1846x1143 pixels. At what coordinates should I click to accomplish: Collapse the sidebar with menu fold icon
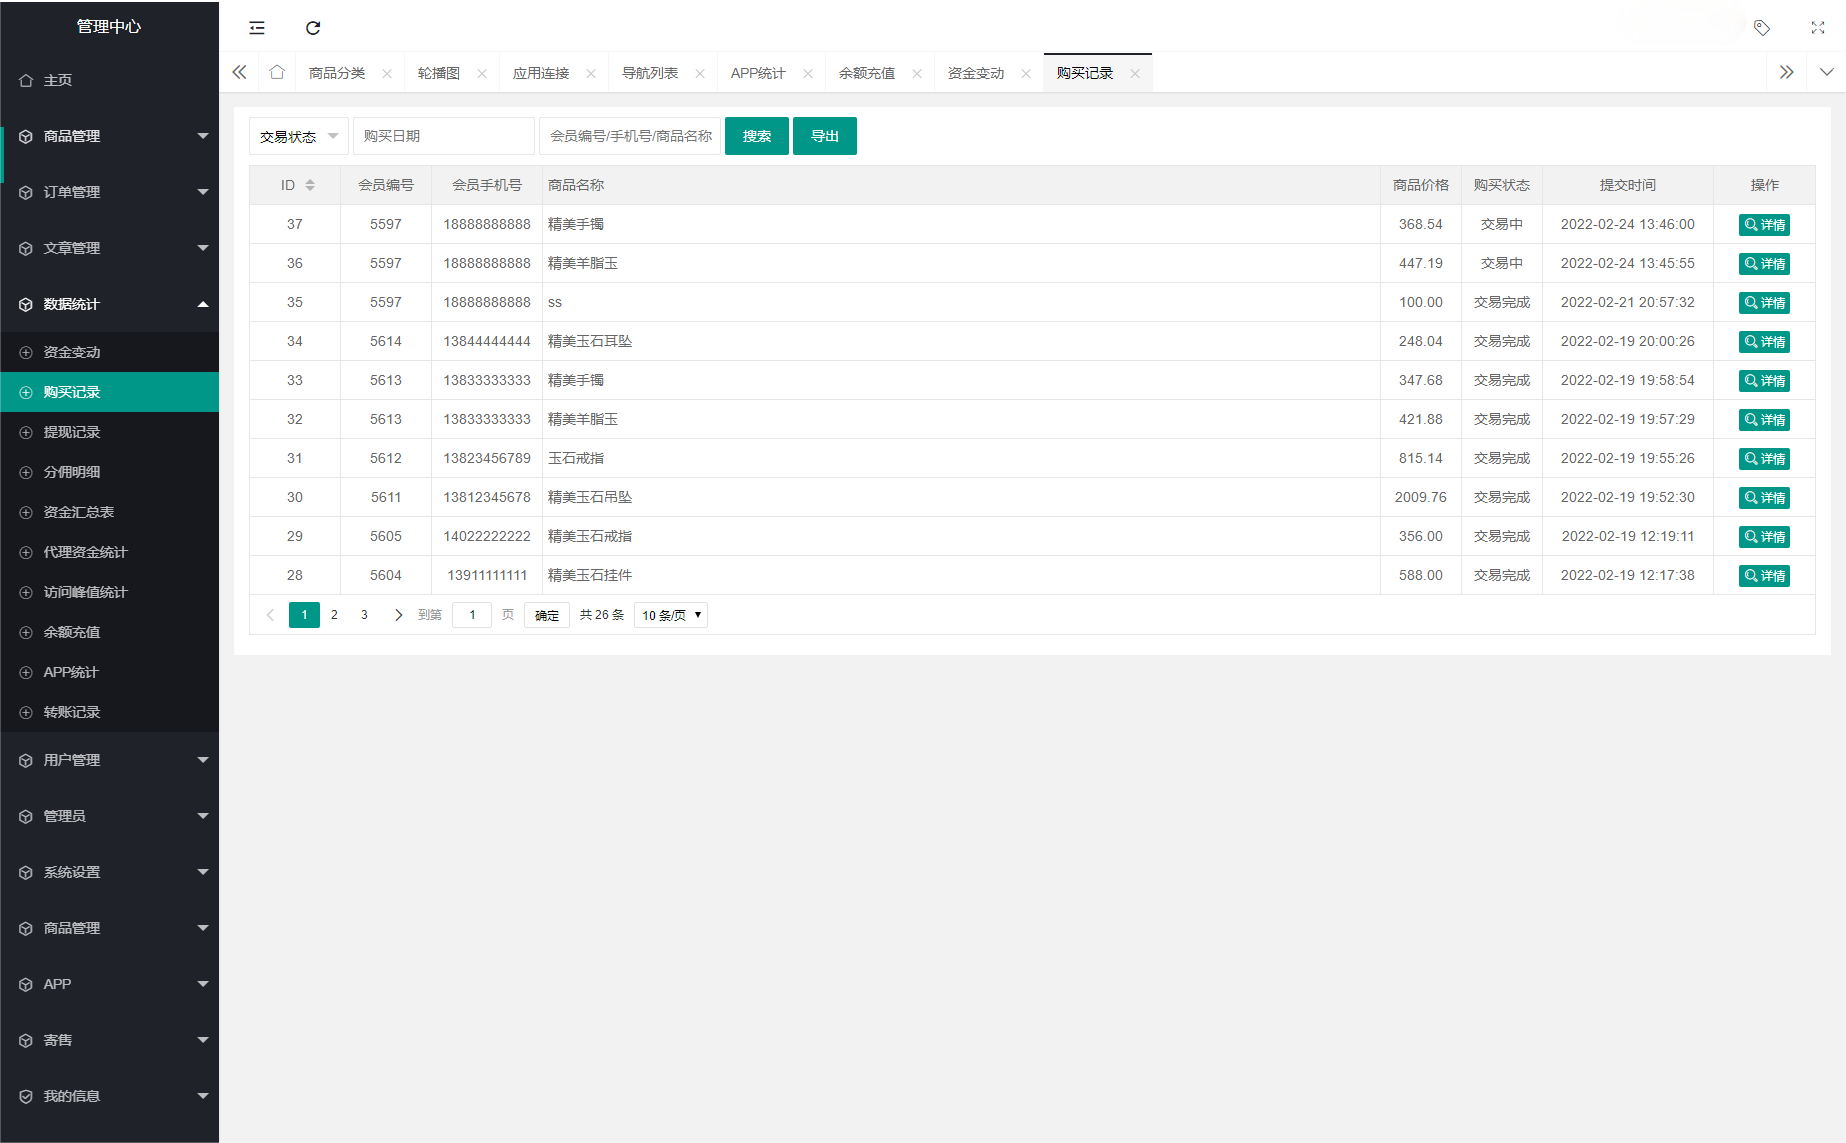pos(257,28)
